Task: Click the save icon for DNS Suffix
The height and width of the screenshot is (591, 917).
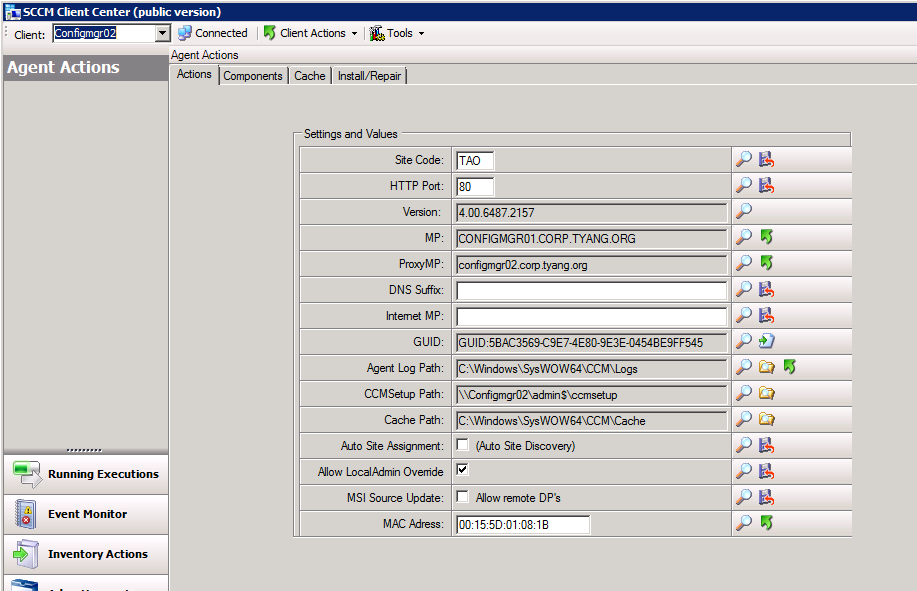Action: coord(766,289)
